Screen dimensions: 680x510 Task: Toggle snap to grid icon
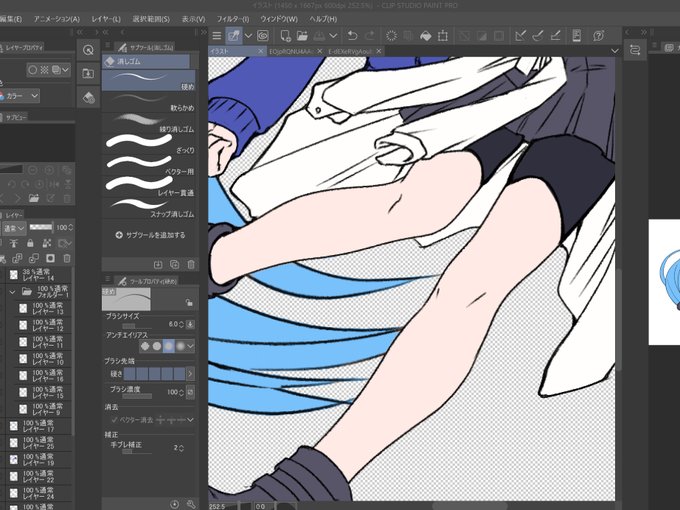(x=555, y=36)
